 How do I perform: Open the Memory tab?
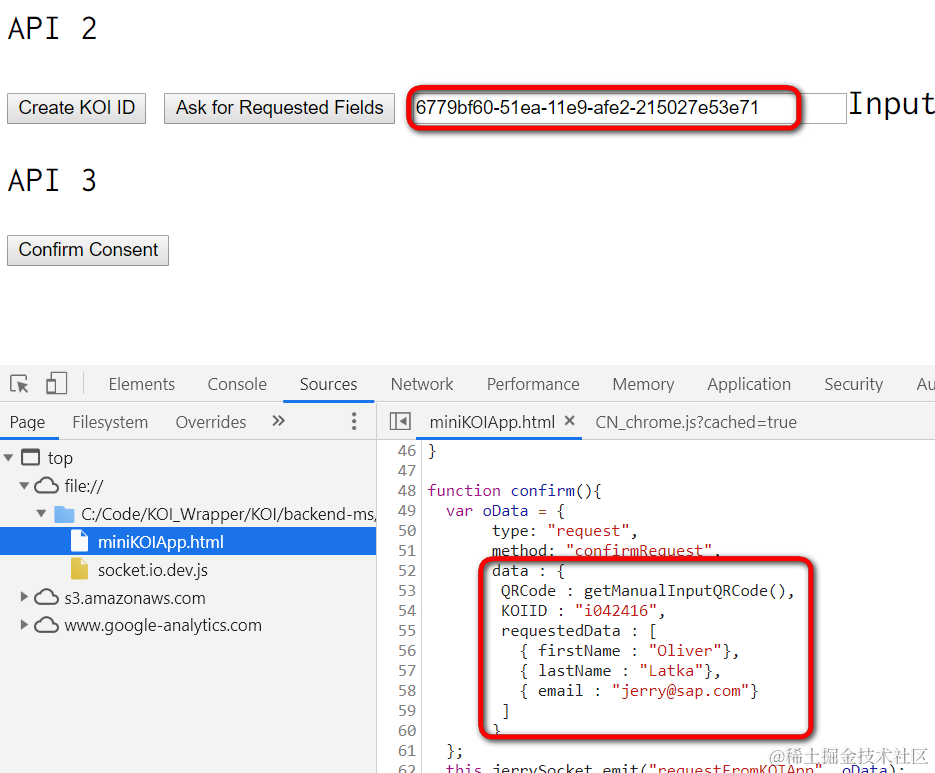(x=643, y=384)
